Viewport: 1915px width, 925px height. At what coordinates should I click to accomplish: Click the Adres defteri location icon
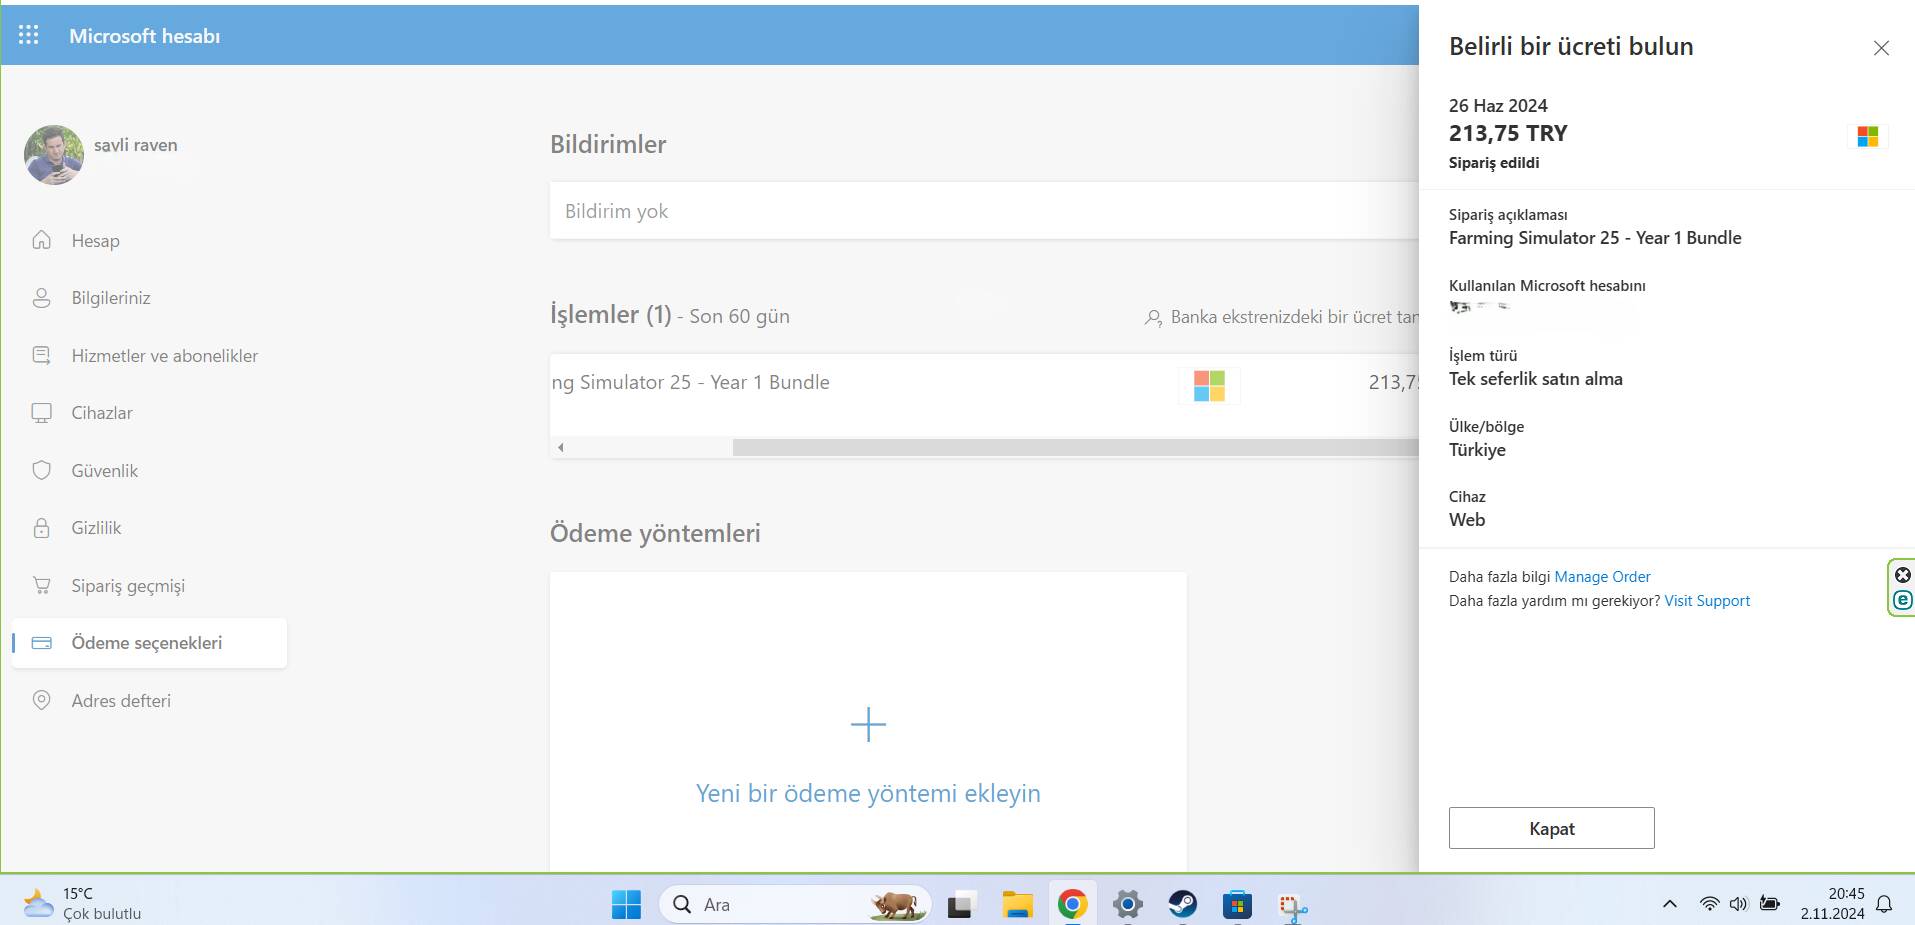(41, 700)
